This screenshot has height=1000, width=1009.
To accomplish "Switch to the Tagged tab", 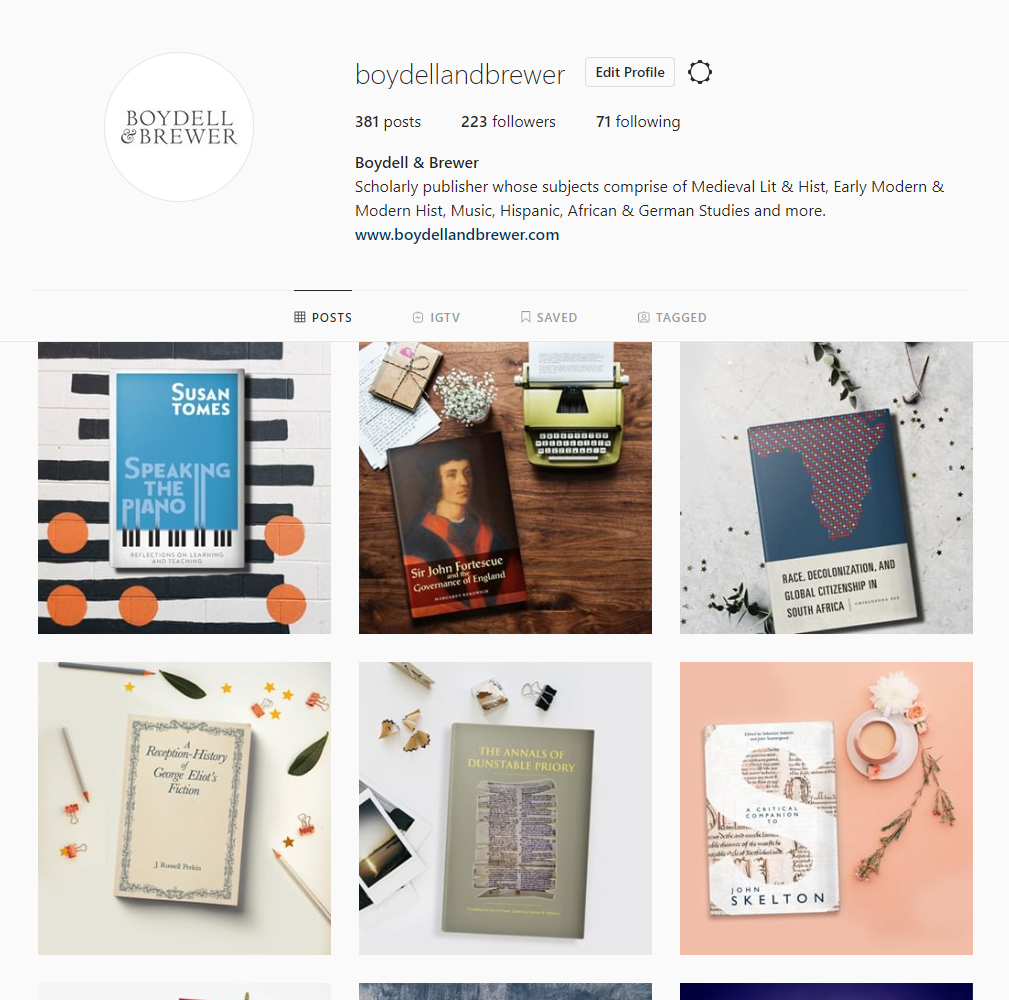I will pyautogui.click(x=672, y=317).
